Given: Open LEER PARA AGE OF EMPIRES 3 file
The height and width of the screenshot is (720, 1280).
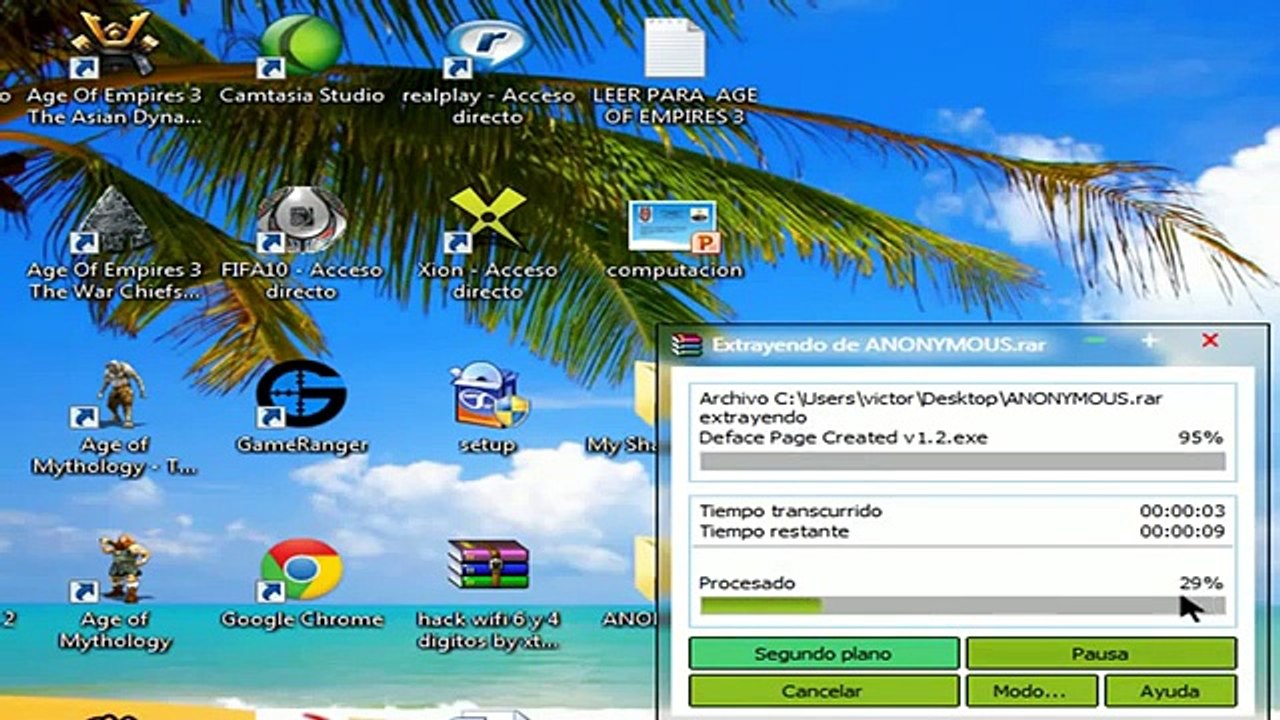Looking at the screenshot, I should click(x=675, y=47).
